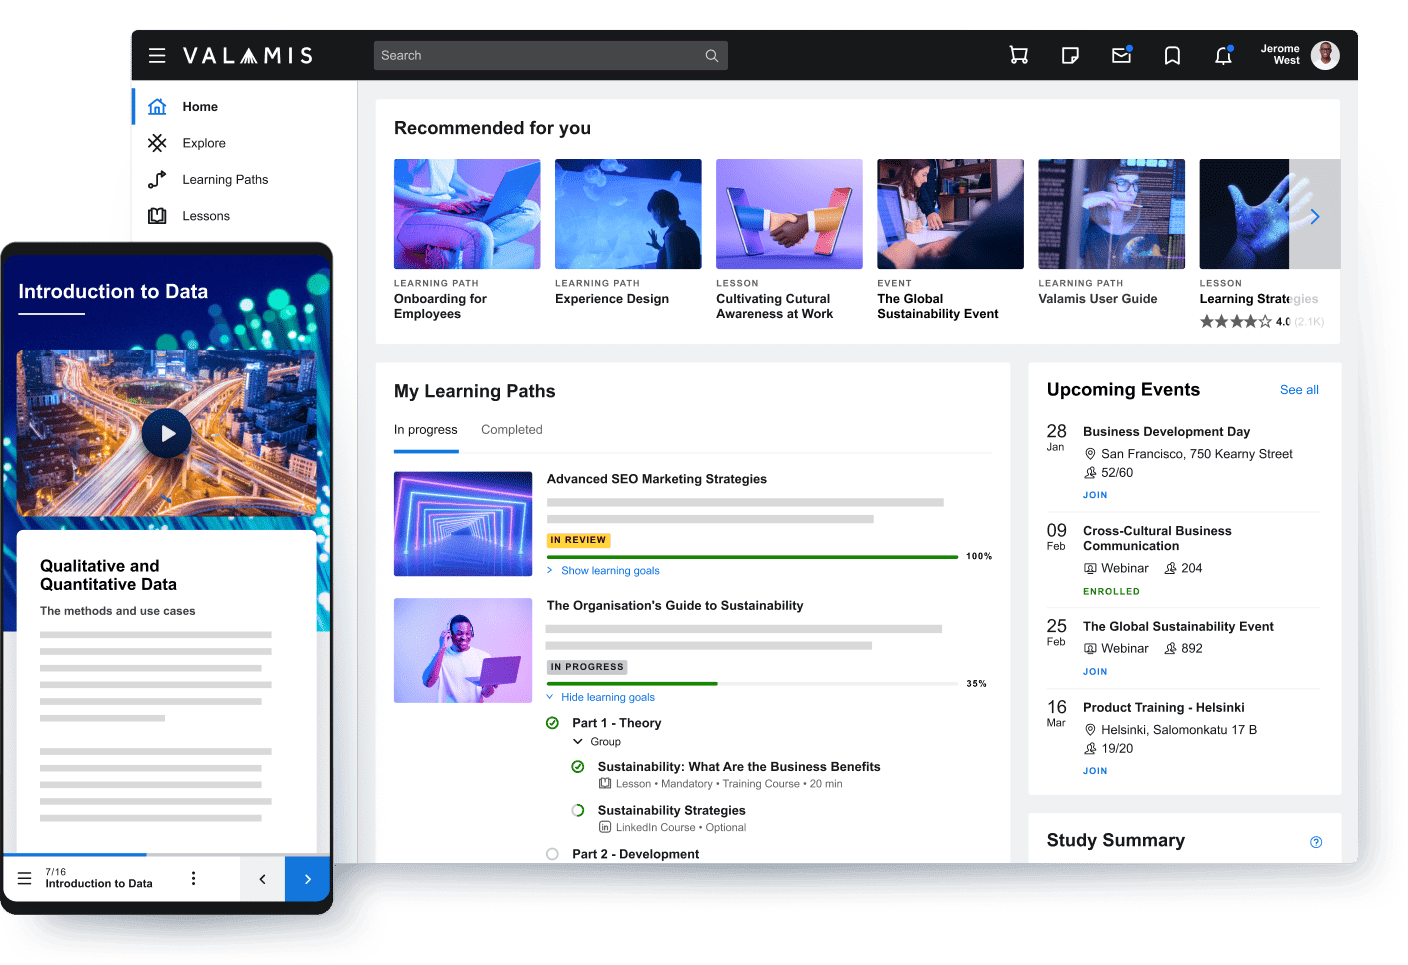This screenshot has width=1408, height=965.
Task: Click See all upcoming events
Action: 1299,389
